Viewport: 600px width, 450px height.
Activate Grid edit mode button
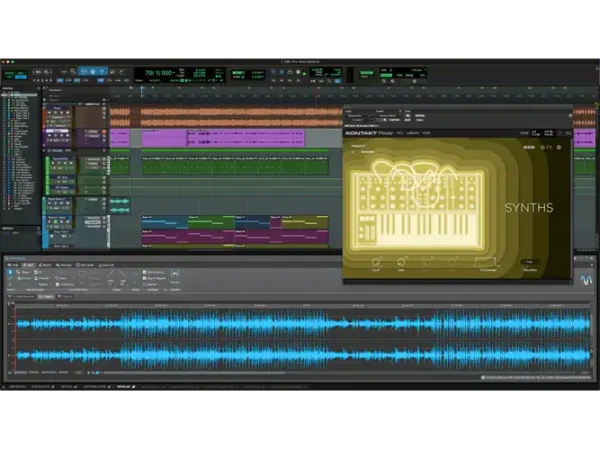[x=21, y=77]
